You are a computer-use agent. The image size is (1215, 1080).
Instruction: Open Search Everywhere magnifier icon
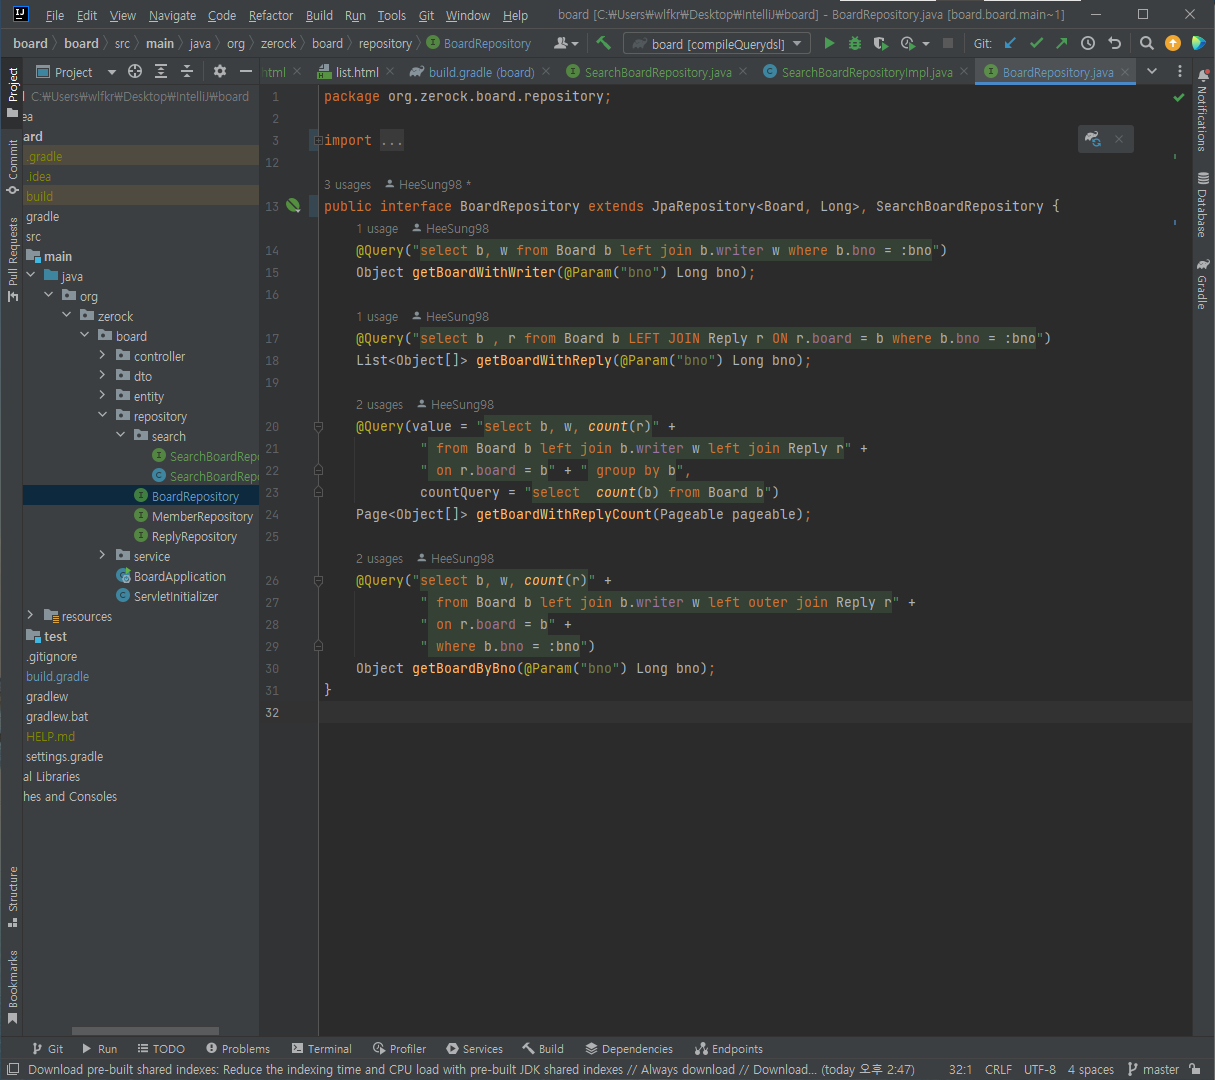coord(1147,43)
